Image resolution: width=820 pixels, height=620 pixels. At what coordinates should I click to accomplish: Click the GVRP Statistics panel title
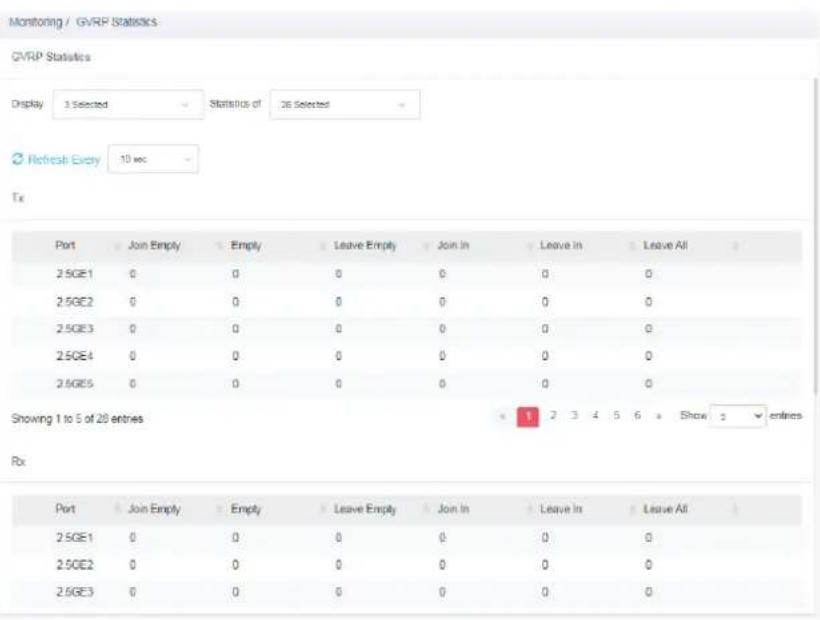(x=51, y=57)
